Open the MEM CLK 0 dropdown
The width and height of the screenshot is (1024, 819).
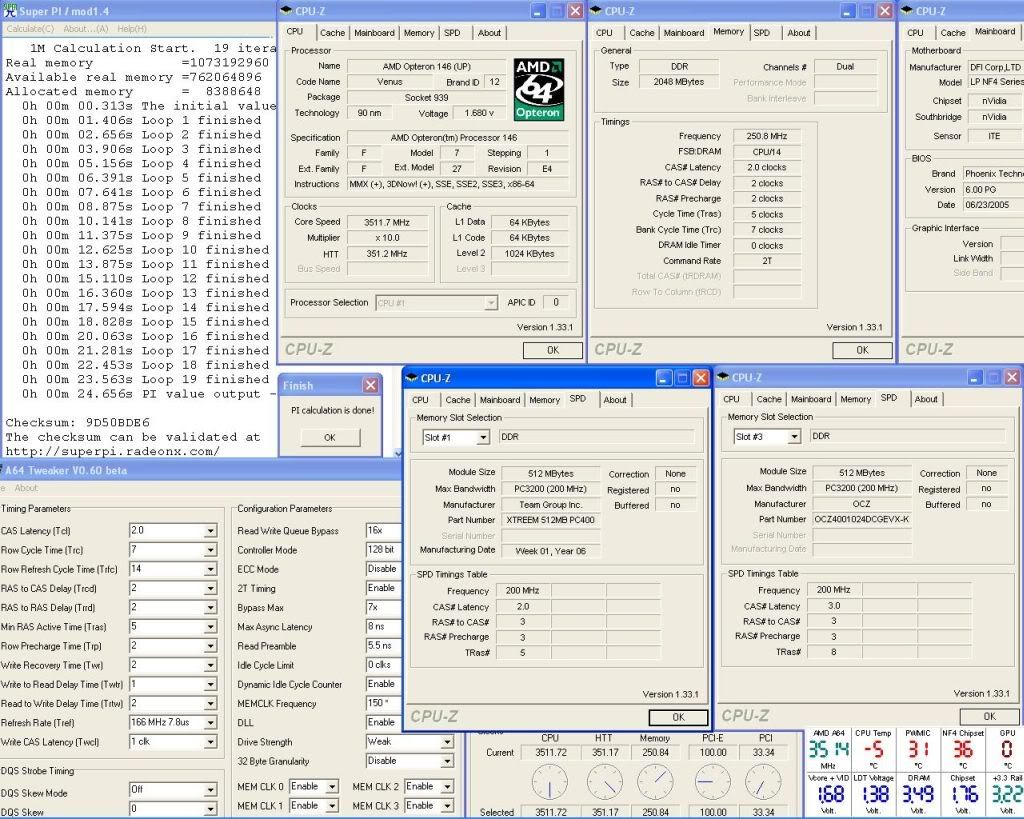[332, 787]
